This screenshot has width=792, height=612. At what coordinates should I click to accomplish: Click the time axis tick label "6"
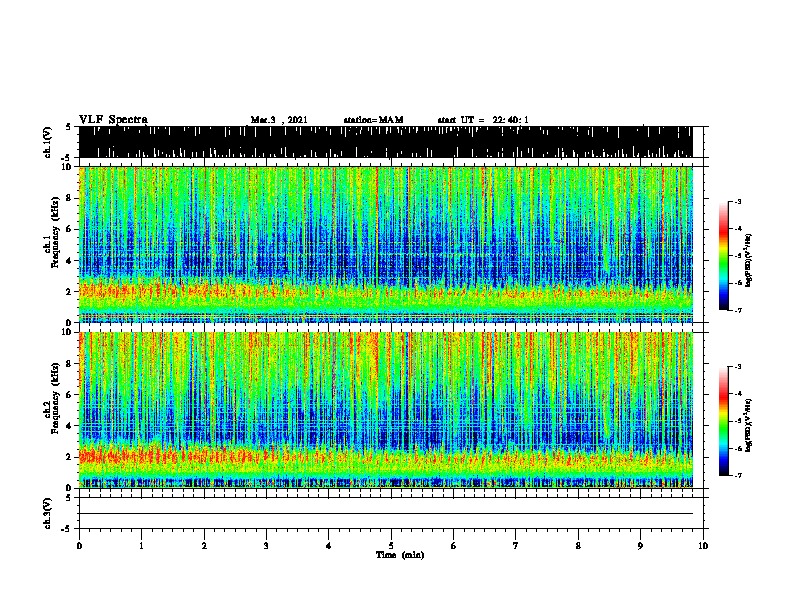coord(454,546)
